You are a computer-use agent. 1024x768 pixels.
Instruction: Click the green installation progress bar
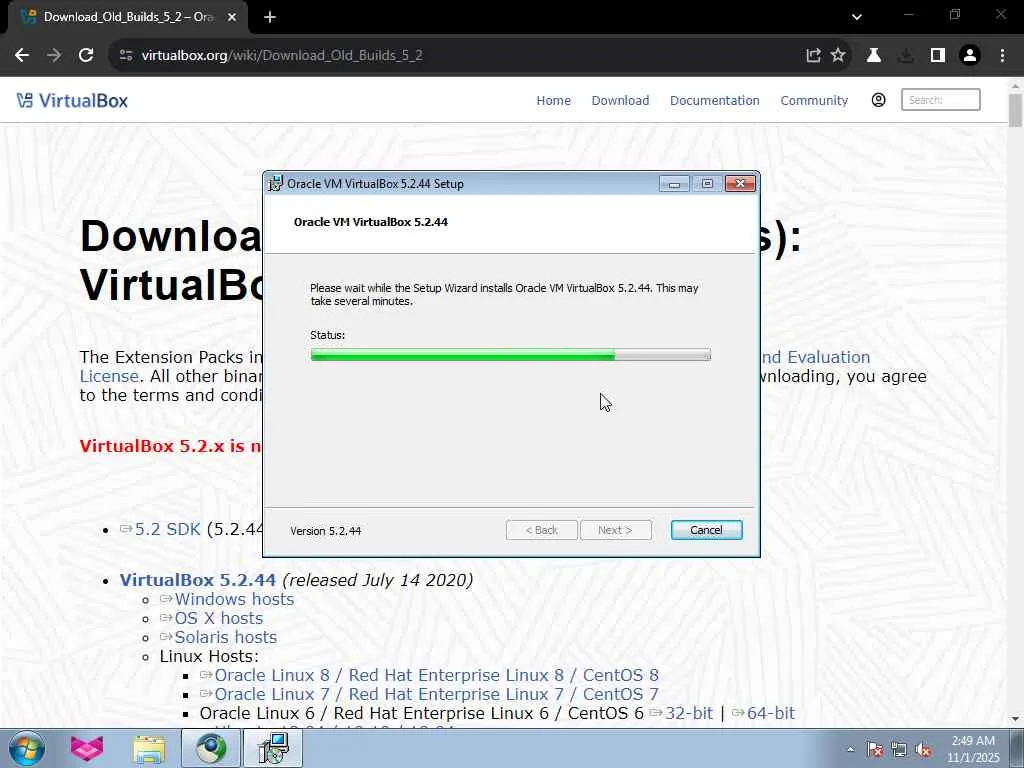point(510,355)
